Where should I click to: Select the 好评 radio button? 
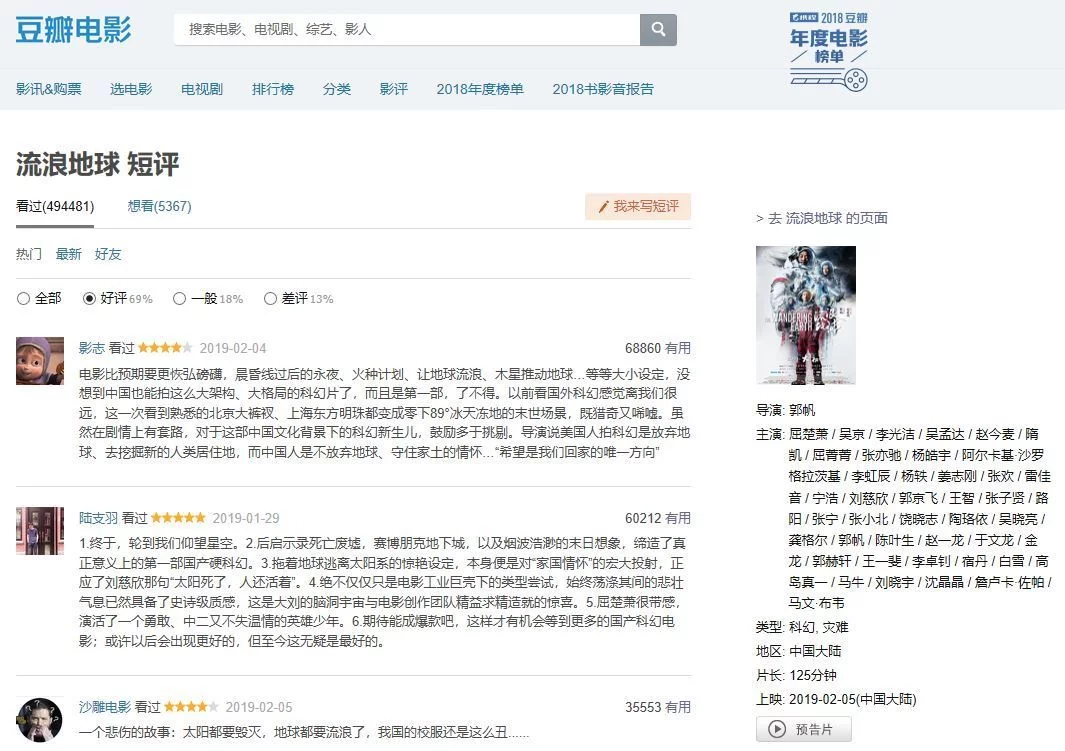[x=89, y=298]
